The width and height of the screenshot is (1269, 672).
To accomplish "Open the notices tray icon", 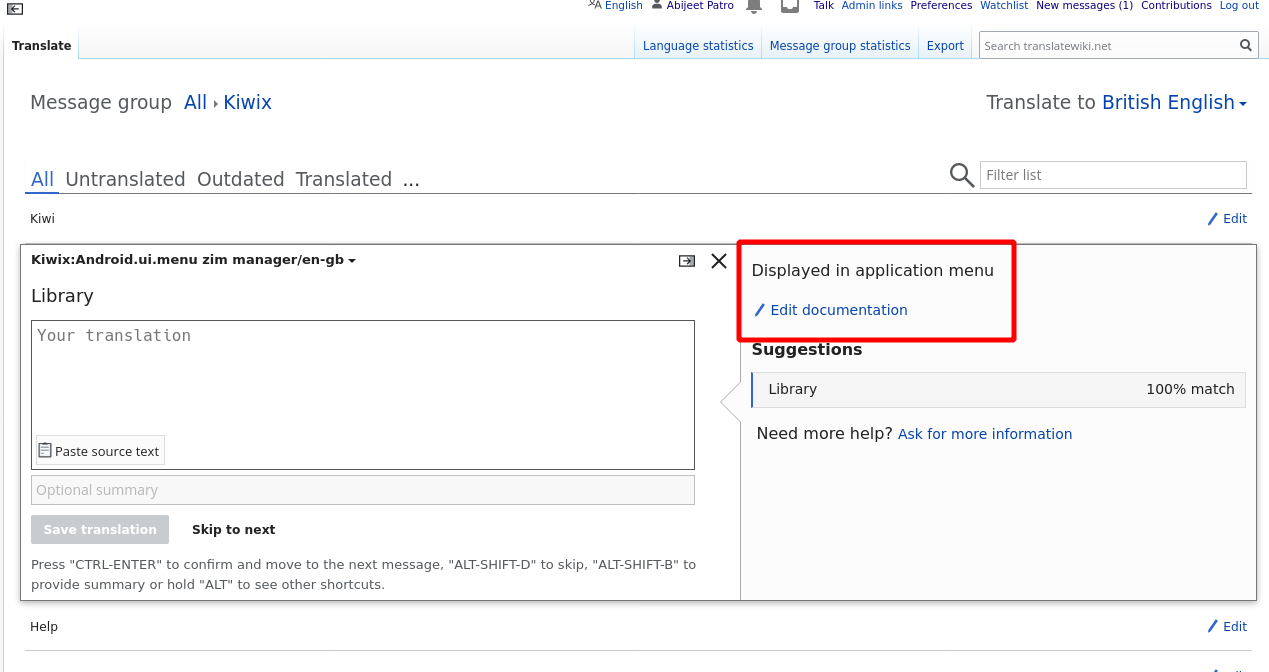I will click(x=790, y=6).
